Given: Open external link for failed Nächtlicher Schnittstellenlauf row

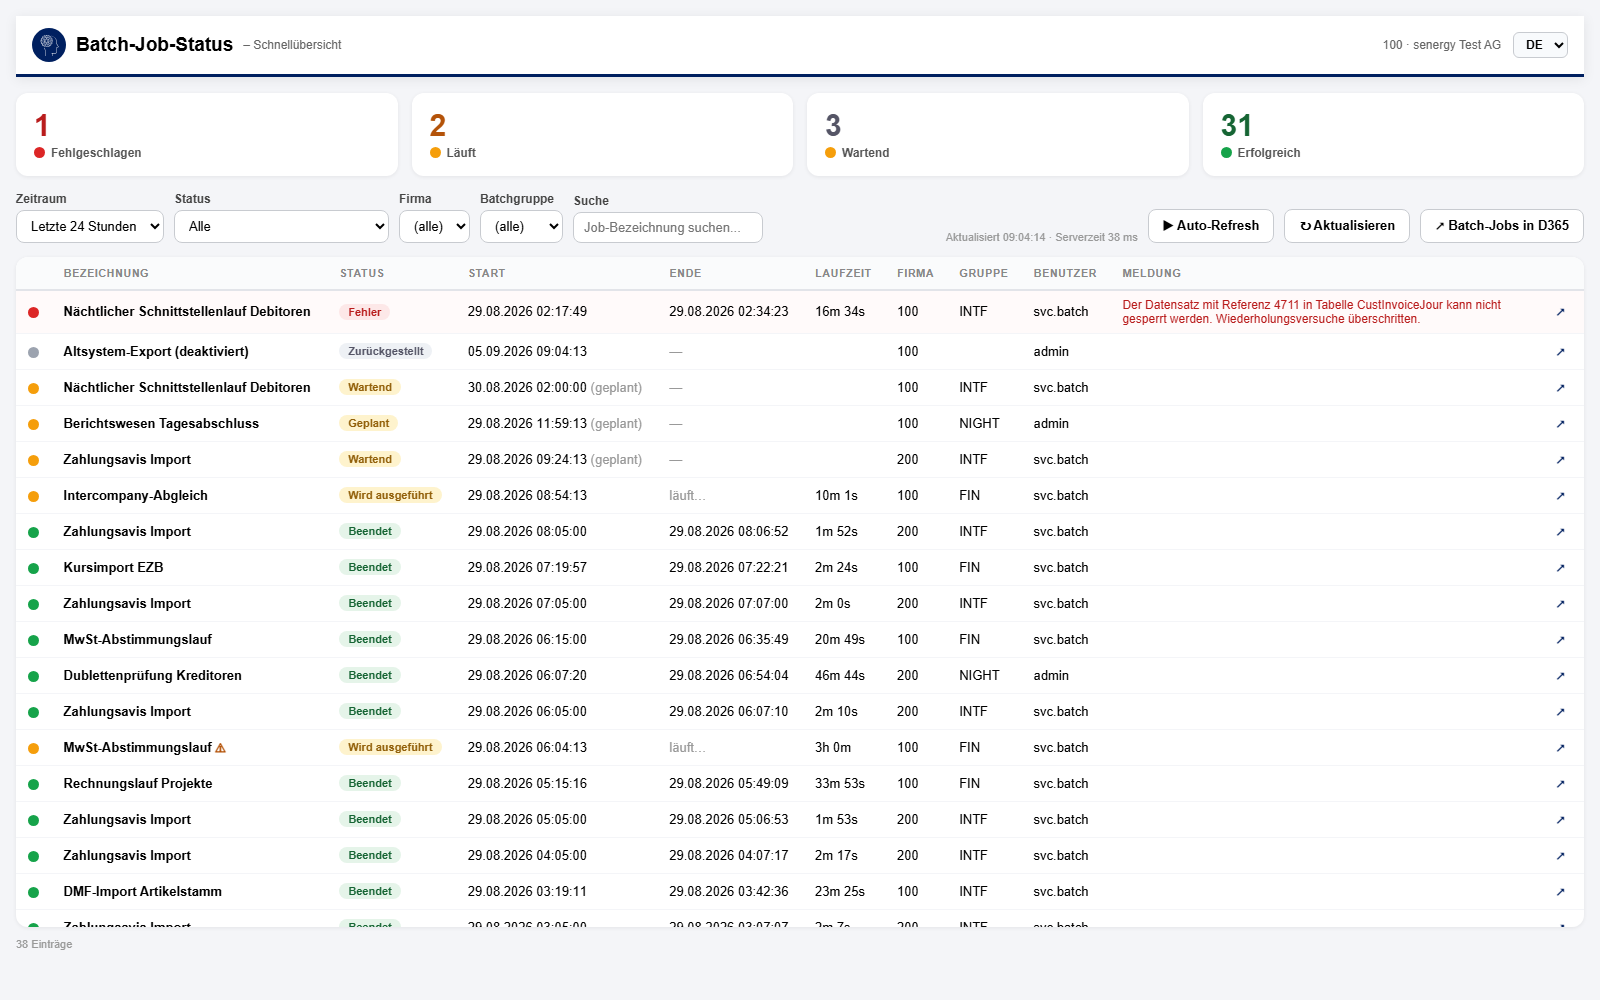Looking at the screenshot, I should click(1560, 312).
